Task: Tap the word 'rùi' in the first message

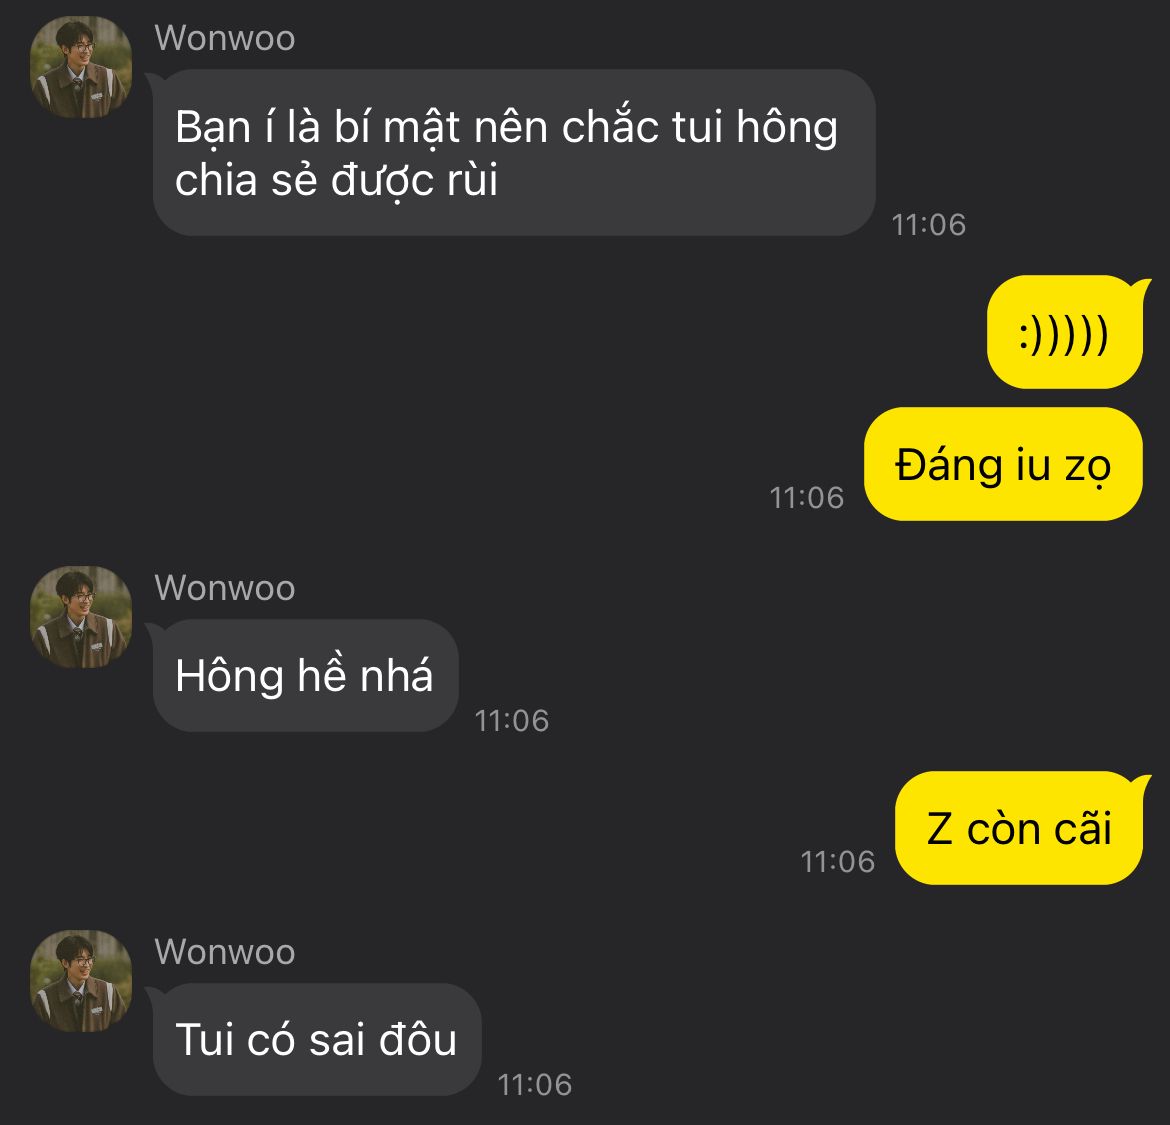Action: (x=472, y=181)
